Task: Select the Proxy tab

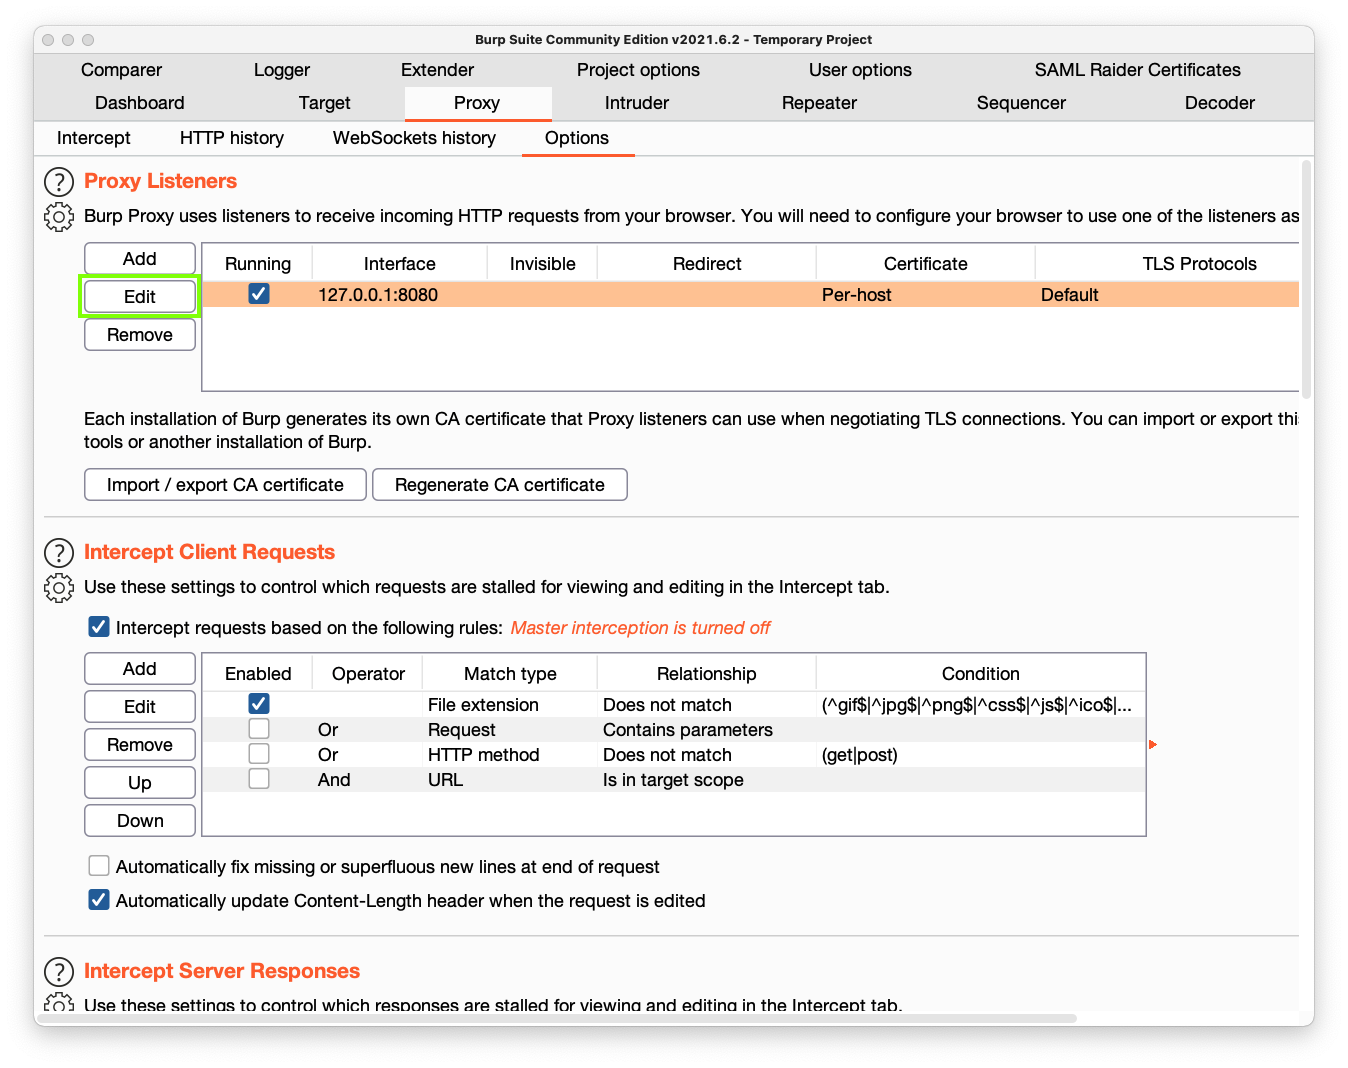Action: (477, 103)
